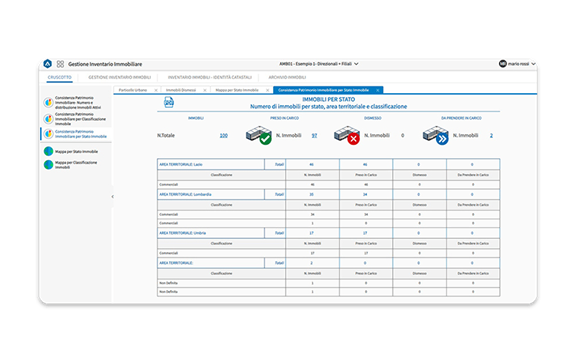Click the application logo icon
The image size is (576, 362).
click(x=48, y=64)
